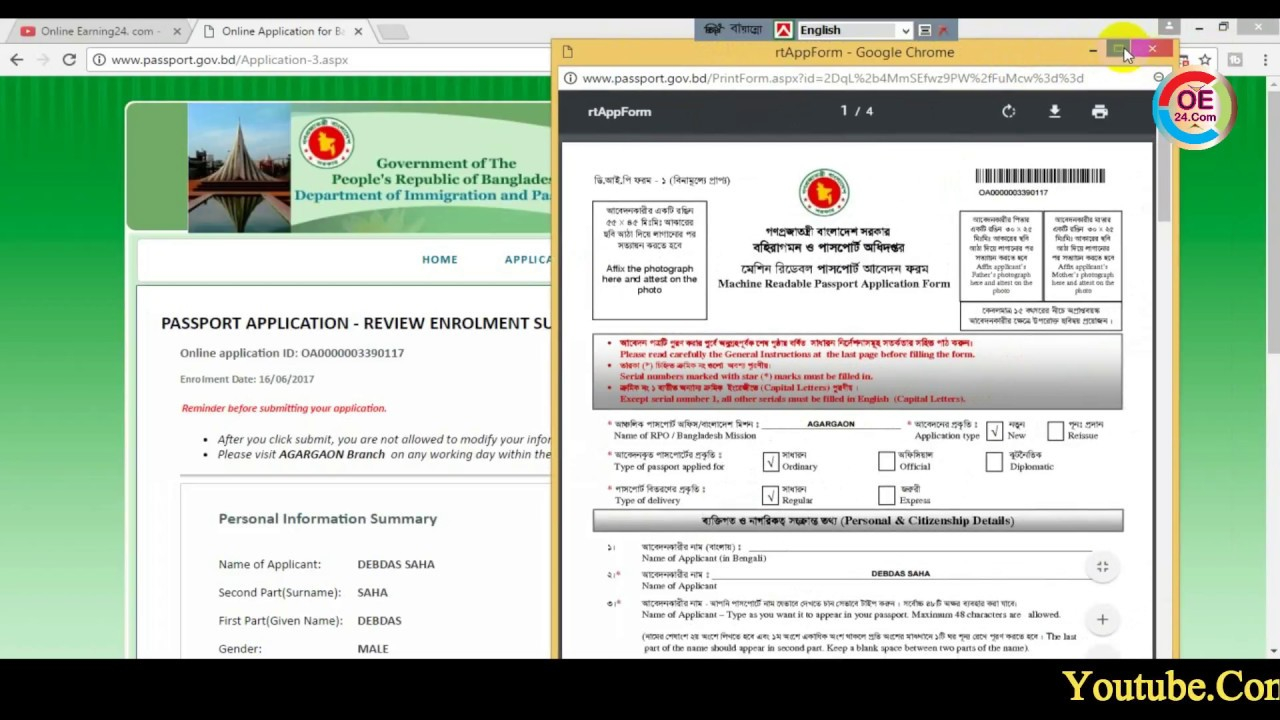
Task: Download the passport application PDF
Action: pyautogui.click(x=1054, y=112)
